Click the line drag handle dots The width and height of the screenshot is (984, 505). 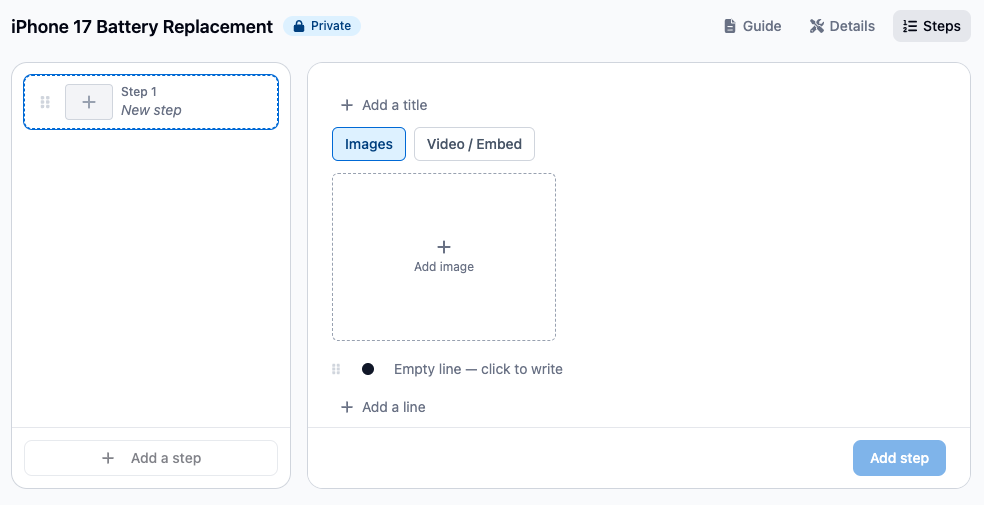pyautogui.click(x=336, y=369)
